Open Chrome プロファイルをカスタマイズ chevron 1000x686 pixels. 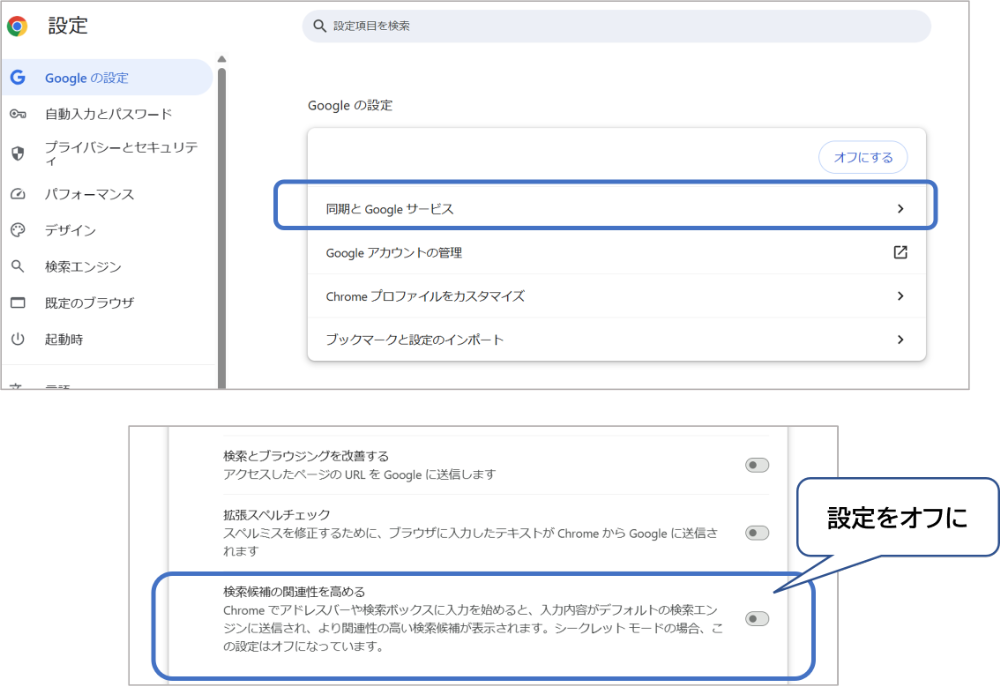900,296
